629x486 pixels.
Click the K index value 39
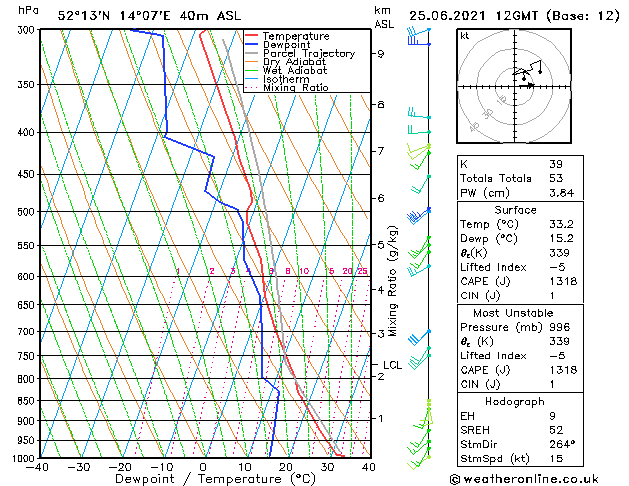pyautogui.click(x=556, y=164)
